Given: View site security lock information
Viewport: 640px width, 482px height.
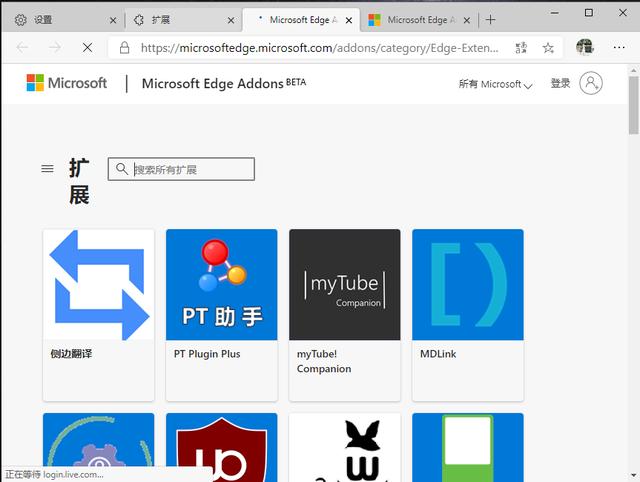Looking at the screenshot, I should point(124,48).
